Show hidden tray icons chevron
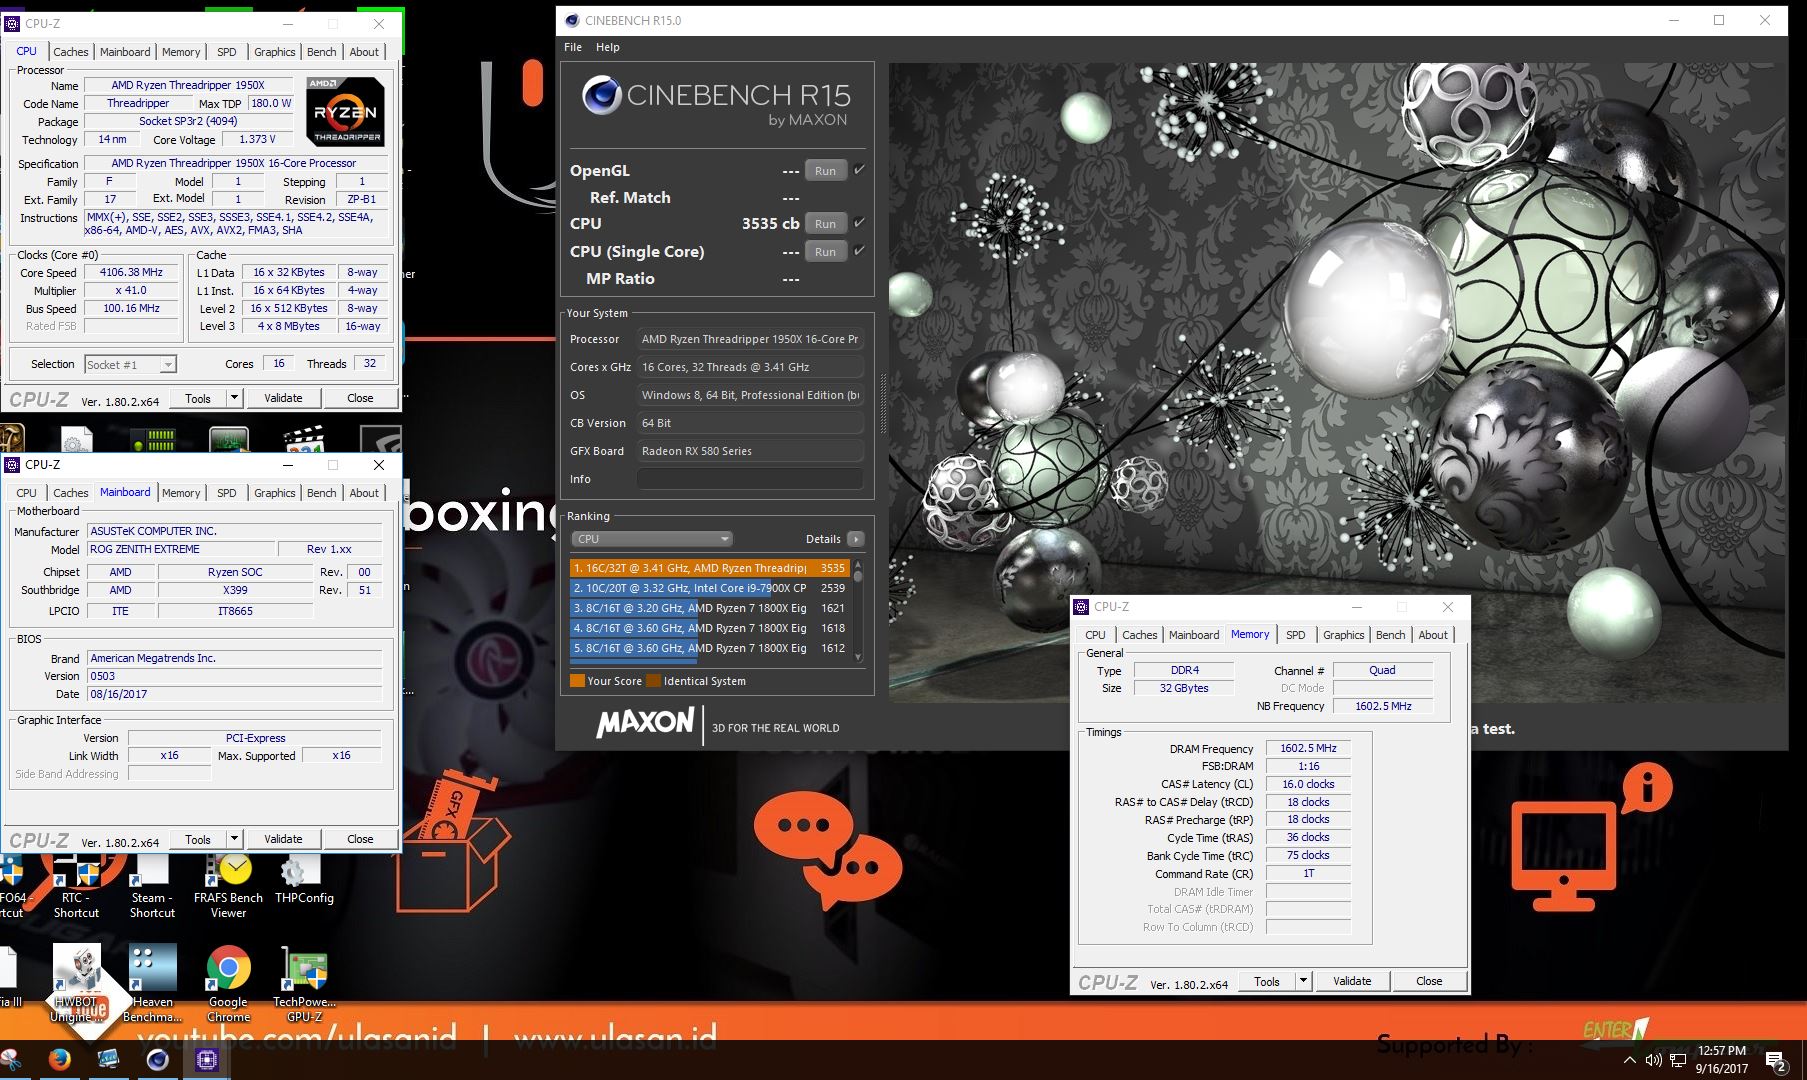 [x=1629, y=1060]
